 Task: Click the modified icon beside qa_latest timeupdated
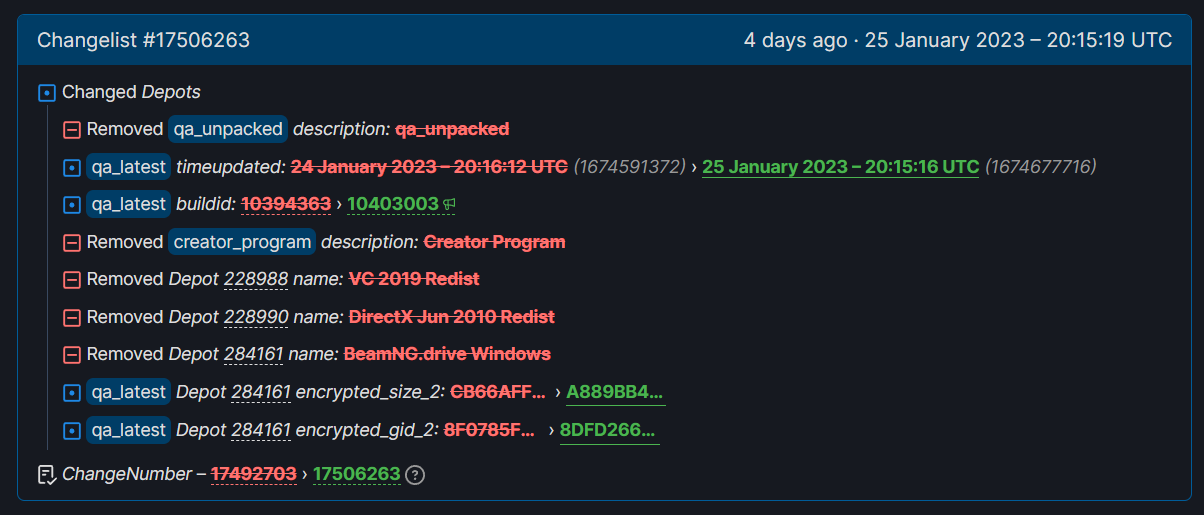click(71, 167)
